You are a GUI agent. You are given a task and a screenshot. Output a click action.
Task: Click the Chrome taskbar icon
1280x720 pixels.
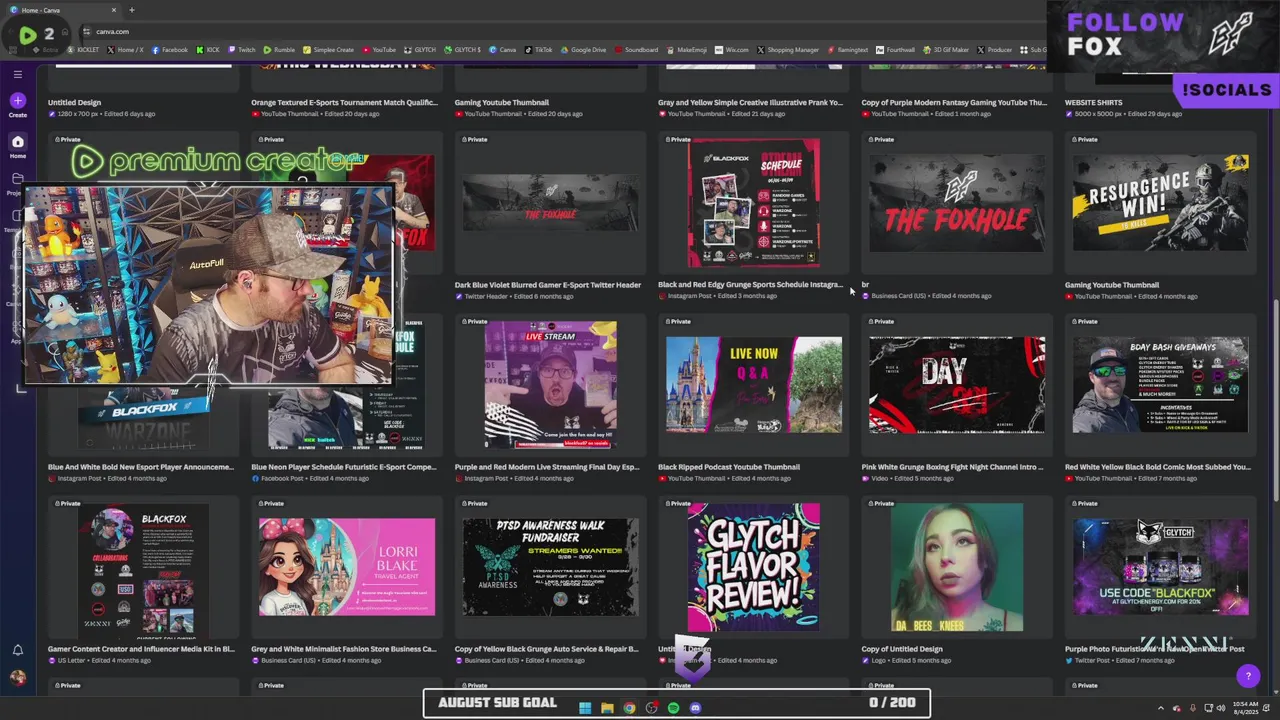pyautogui.click(x=629, y=708)
